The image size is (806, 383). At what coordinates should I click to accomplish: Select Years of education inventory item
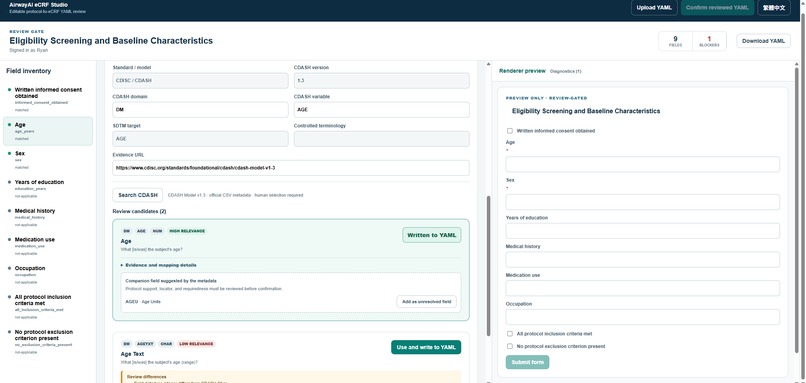click(x=48, y=189)
